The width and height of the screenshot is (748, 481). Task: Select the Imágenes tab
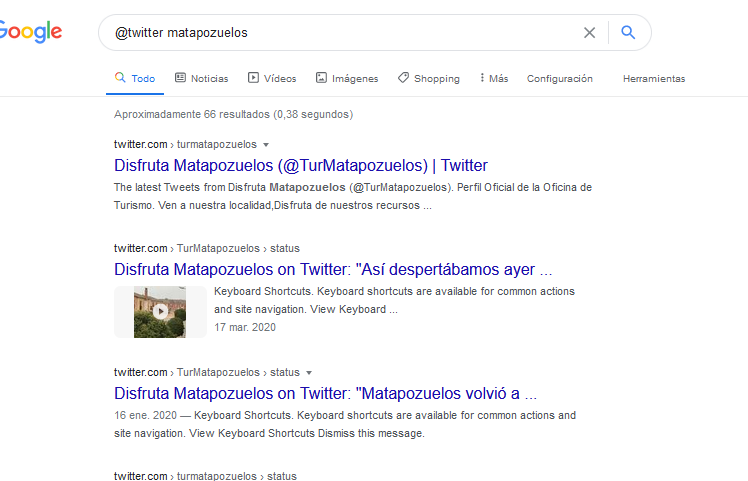[347, 78]
